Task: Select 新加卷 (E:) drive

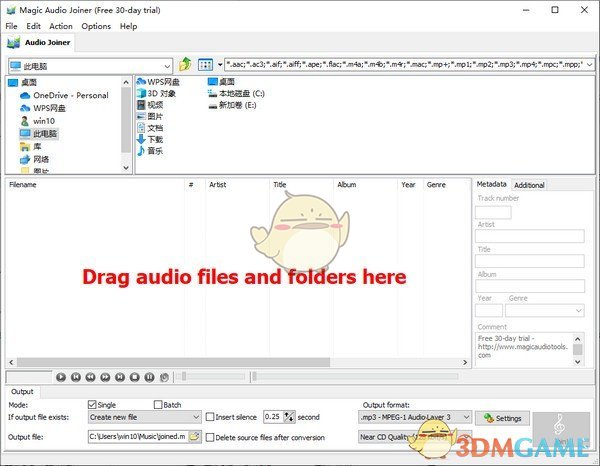Action: (232, 105)
